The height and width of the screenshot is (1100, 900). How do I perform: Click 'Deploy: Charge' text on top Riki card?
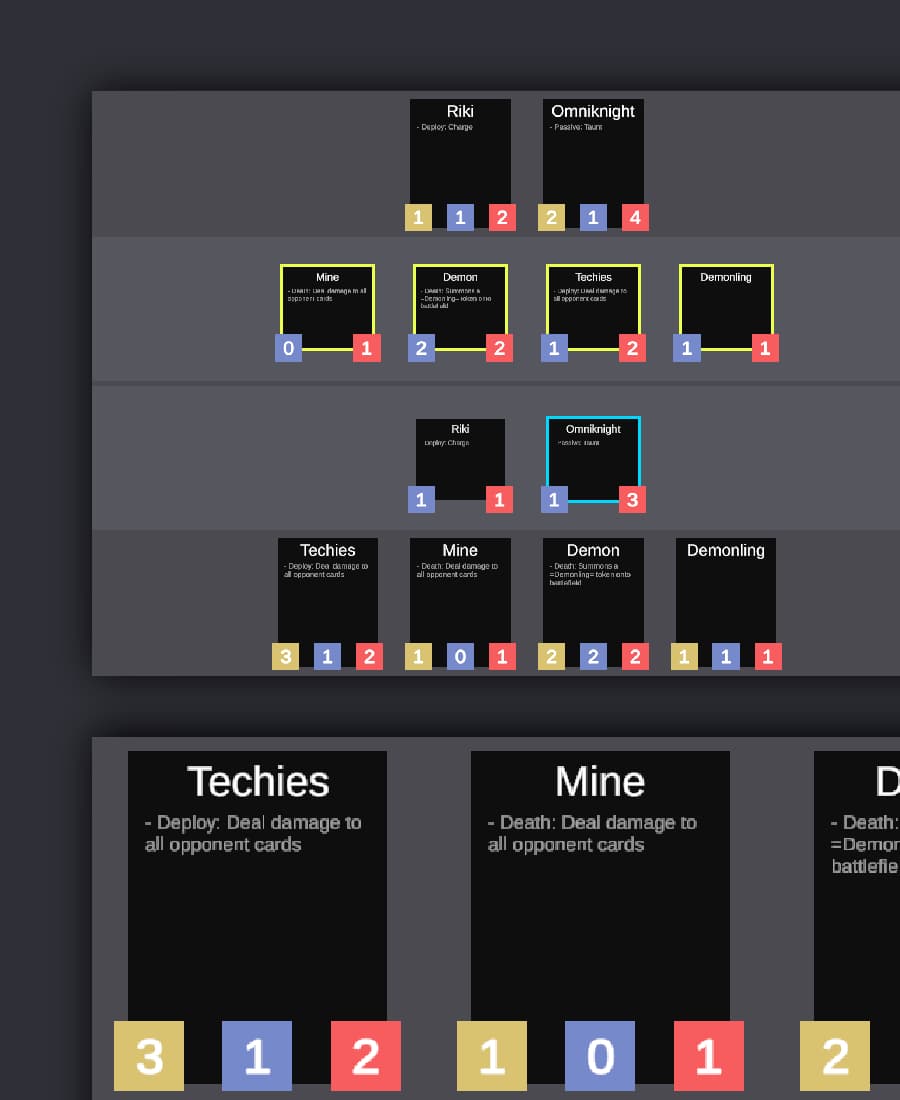coord(445,127)
